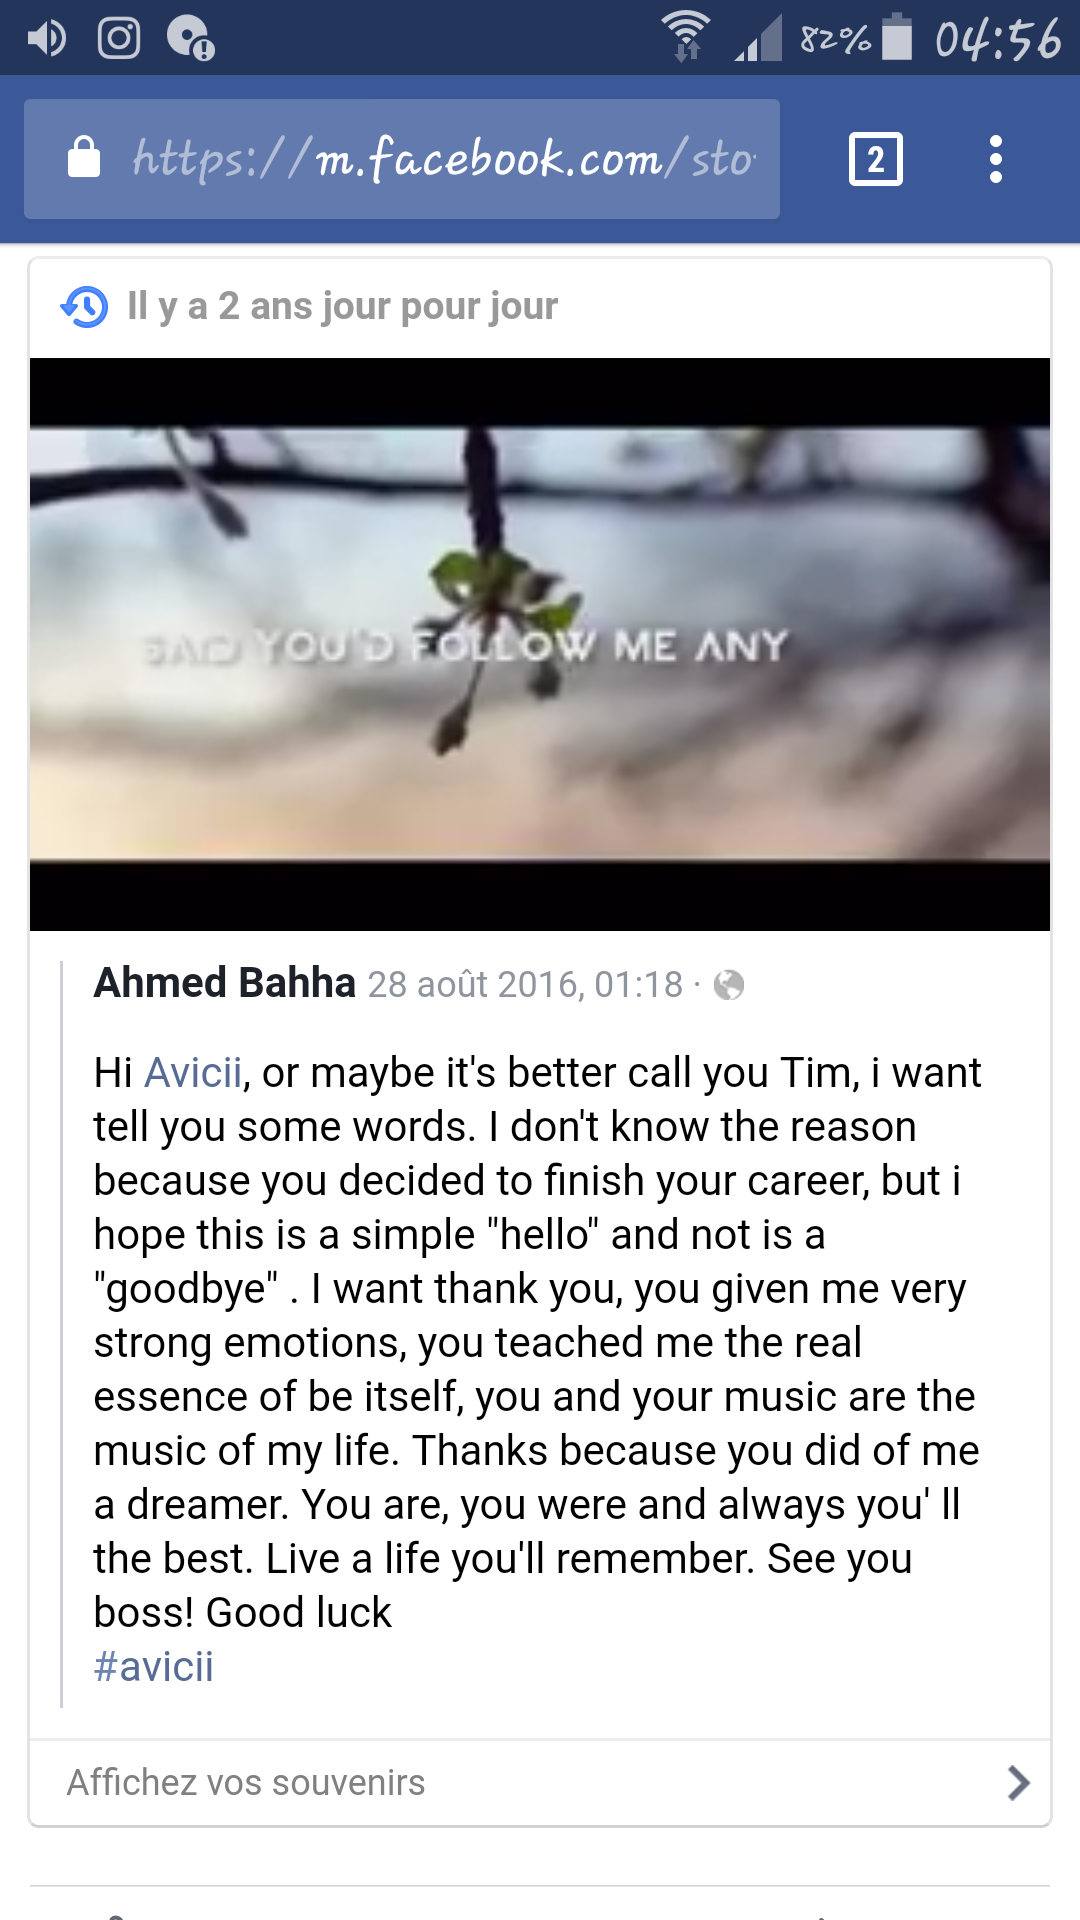Open the post date 28 août 2016
1080x1920 pixels.
525,985
